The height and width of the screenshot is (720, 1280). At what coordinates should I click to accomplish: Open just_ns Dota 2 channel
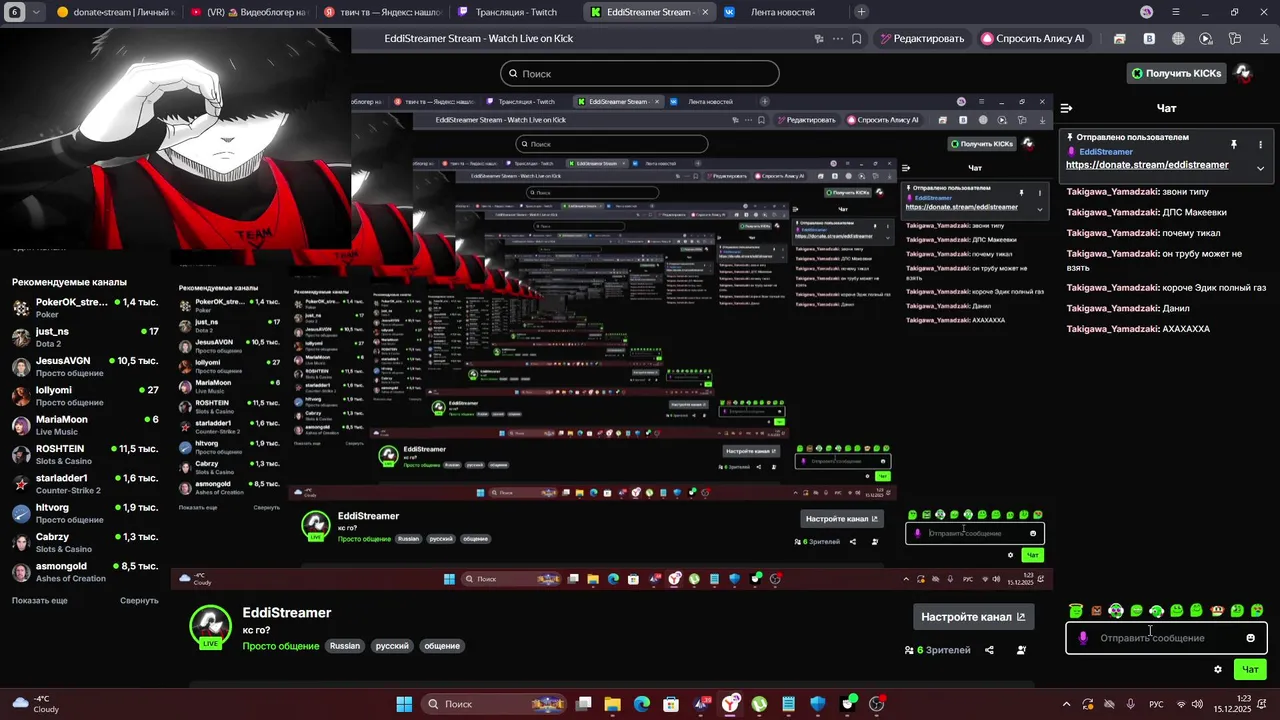click(x=85, y=336)
